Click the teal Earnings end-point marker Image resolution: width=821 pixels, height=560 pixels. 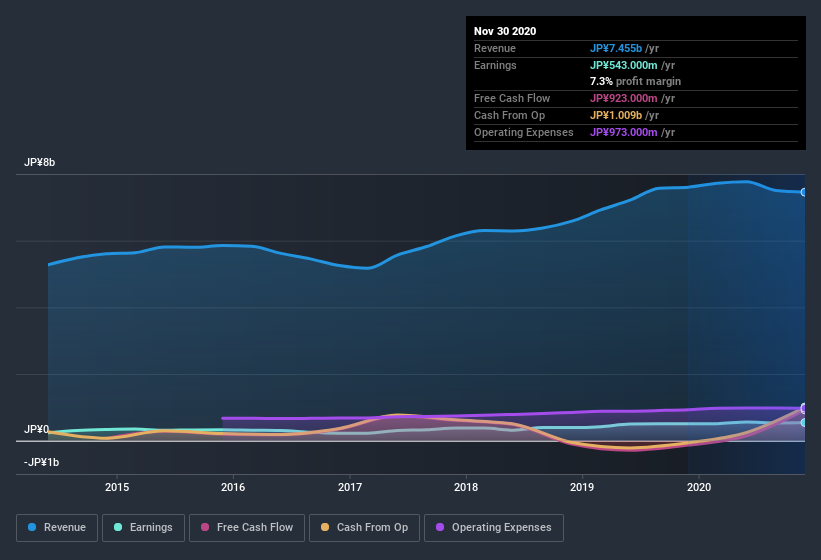804,423
